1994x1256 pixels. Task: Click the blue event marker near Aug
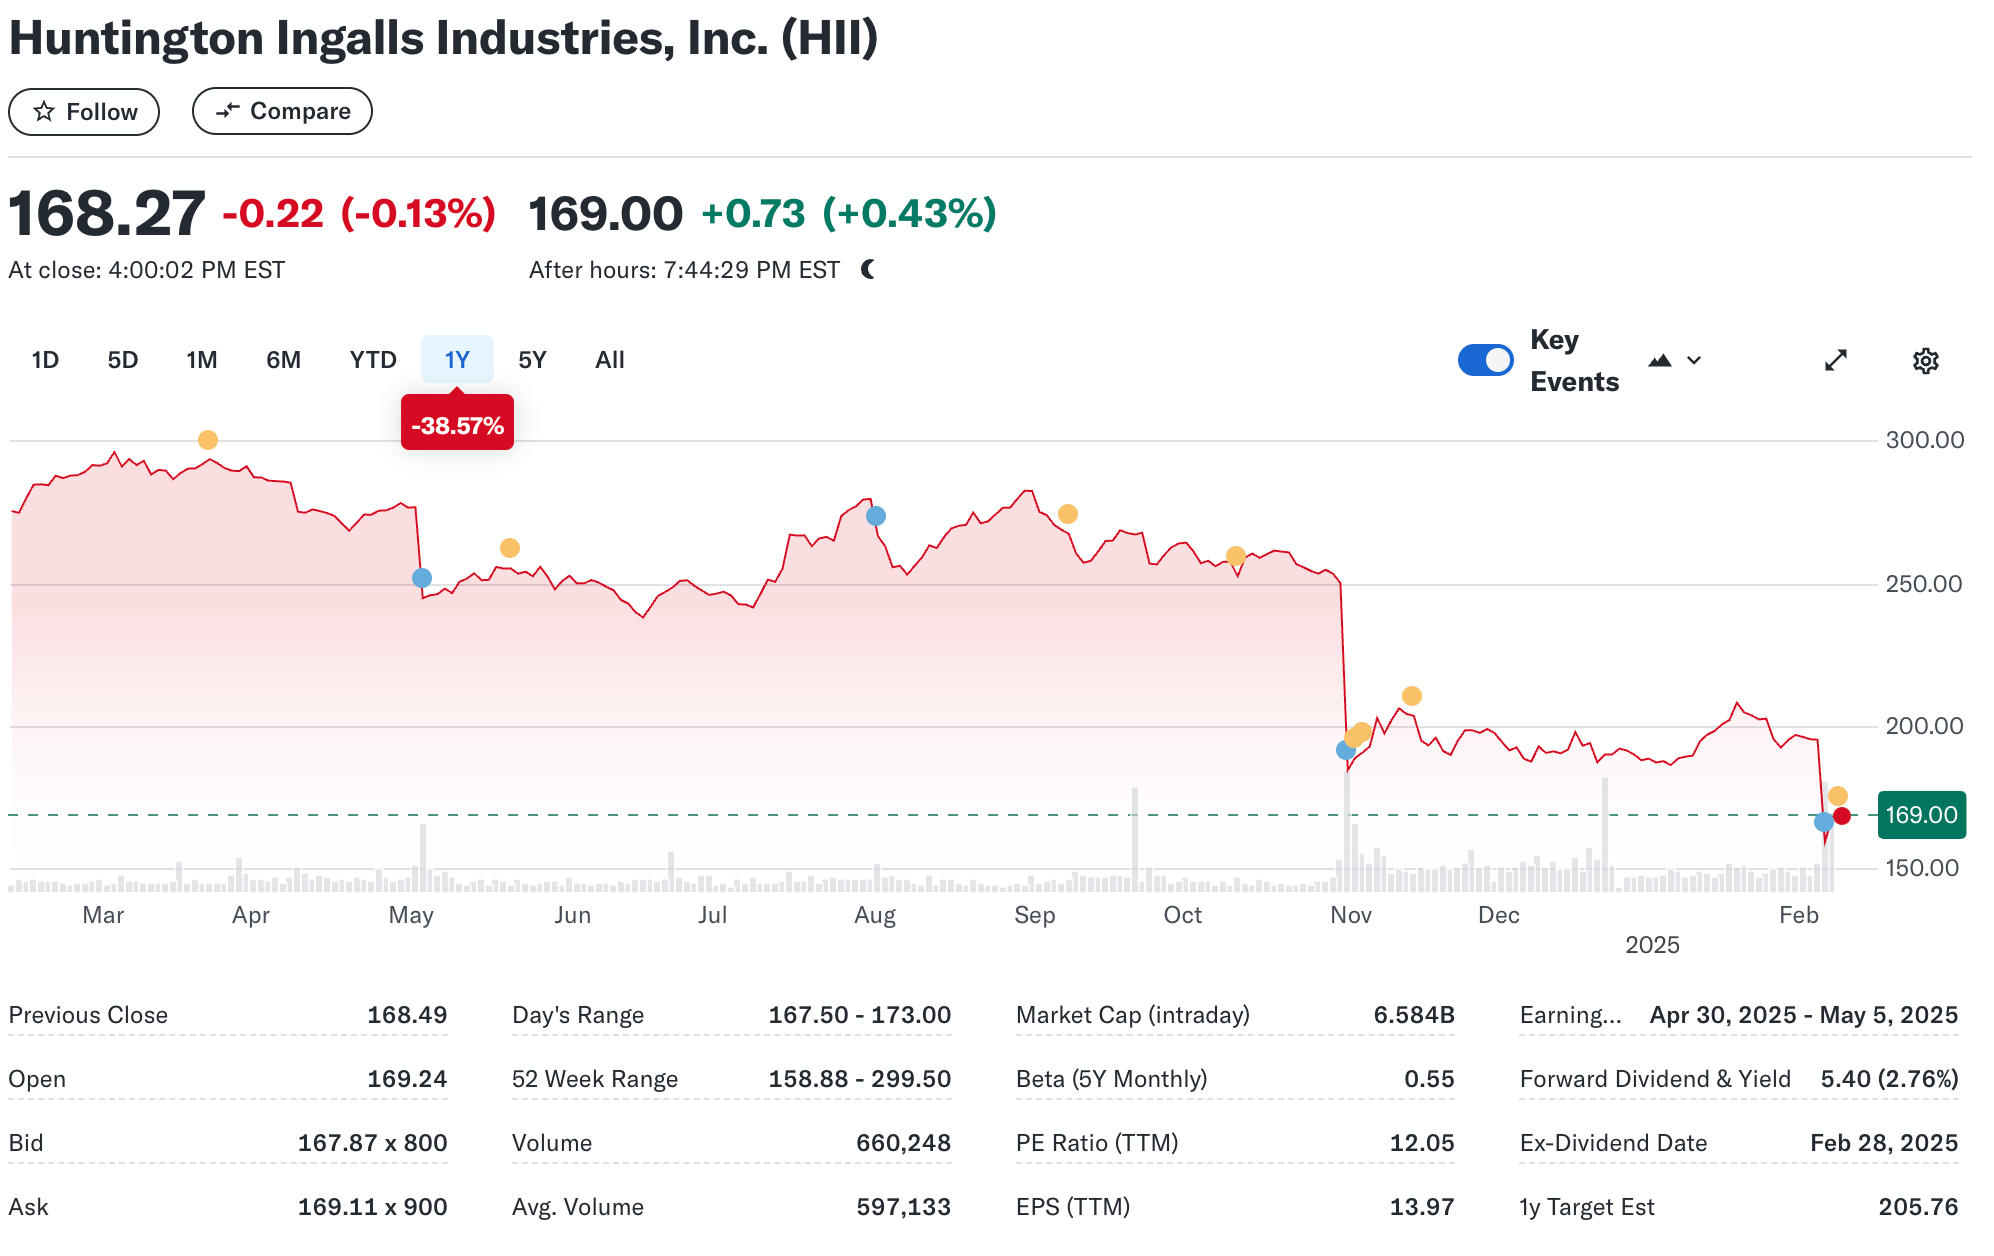click(x=876, y=516)
